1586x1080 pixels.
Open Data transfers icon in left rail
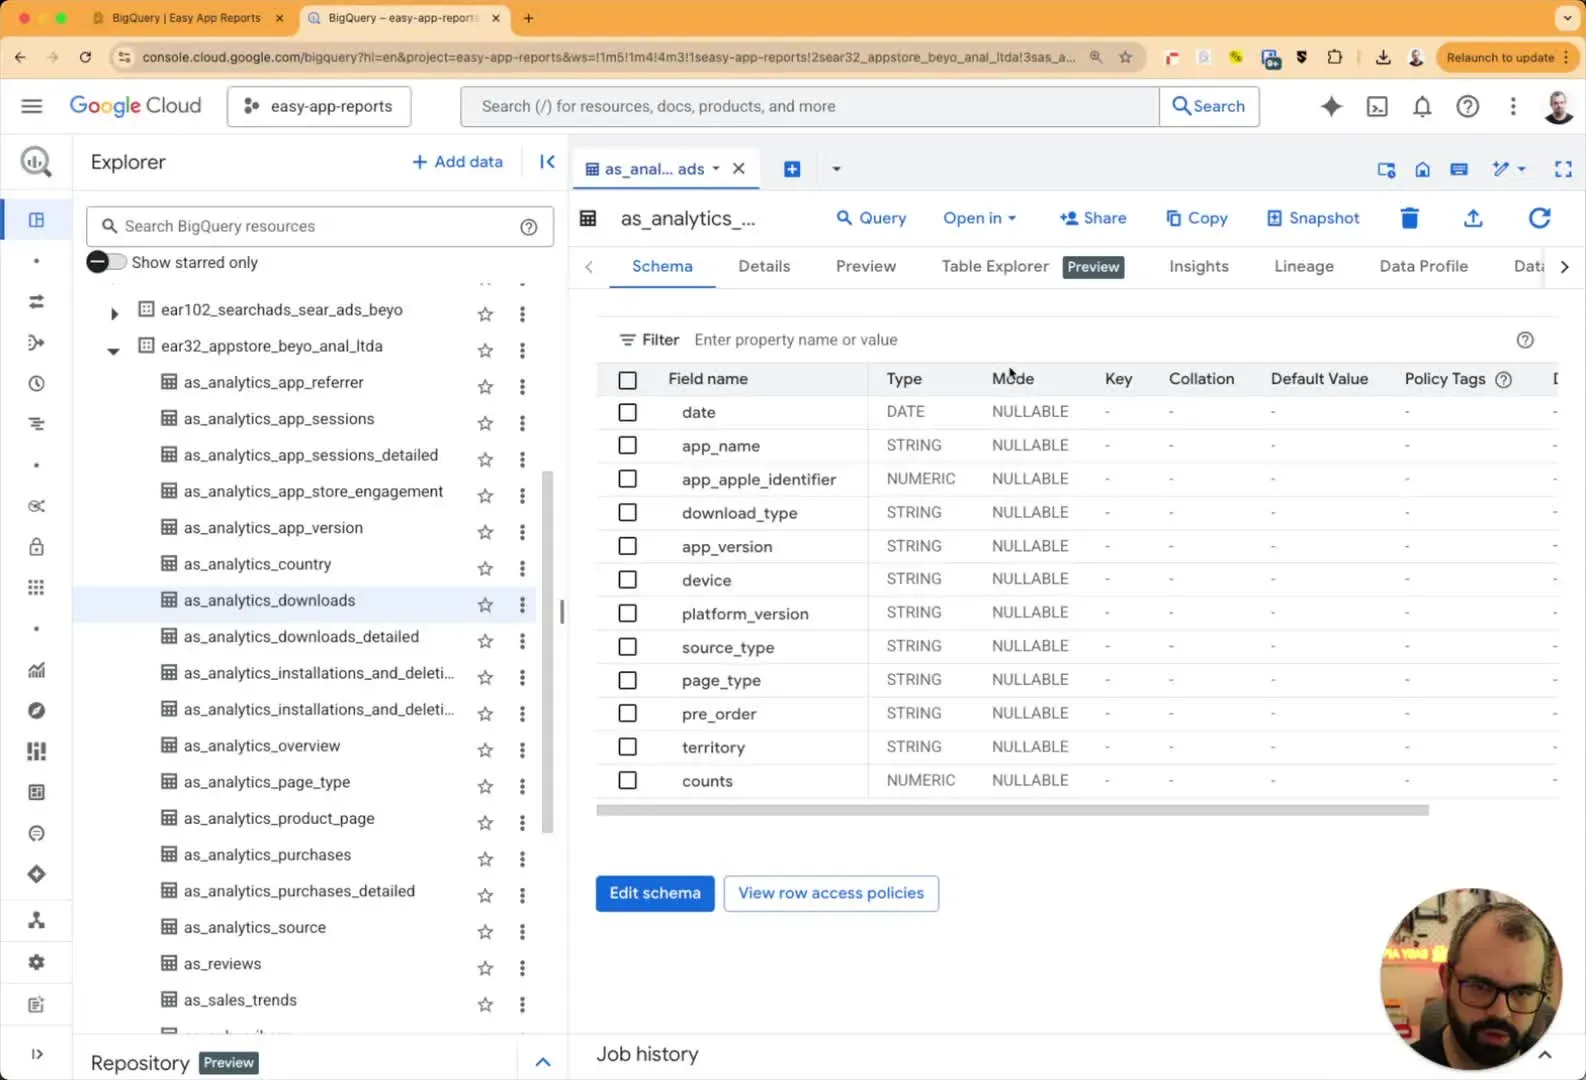[36, 301]
